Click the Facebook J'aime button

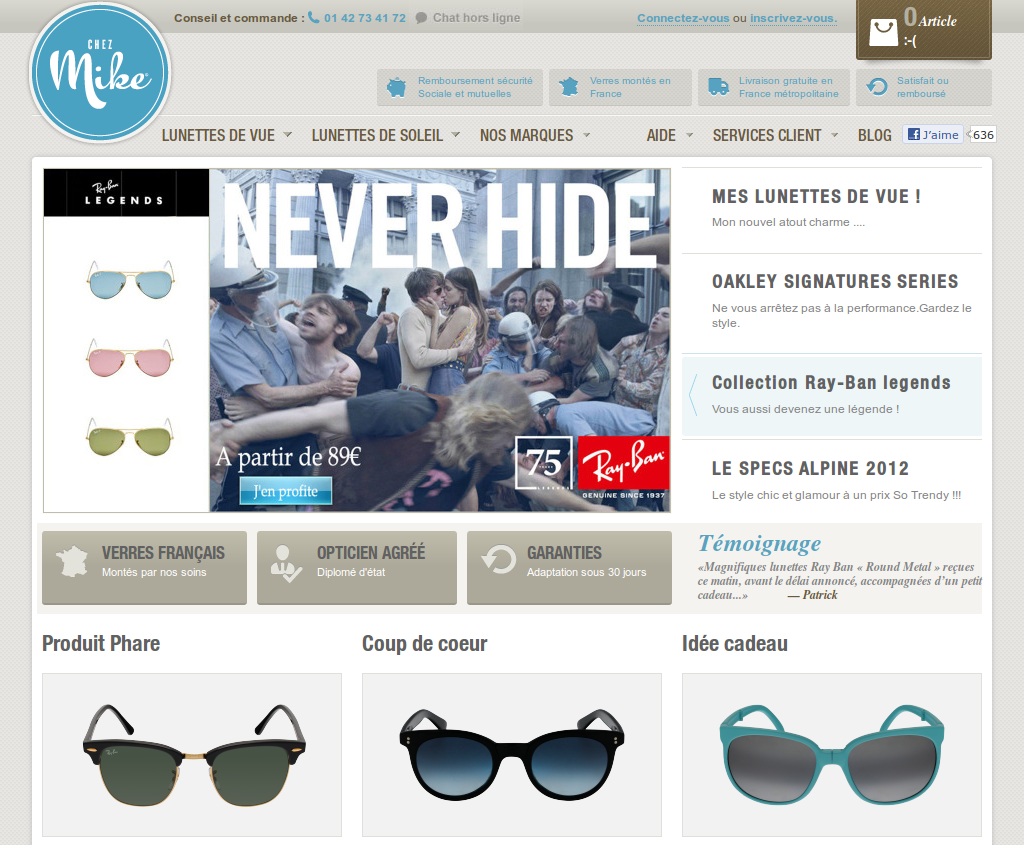933,135
